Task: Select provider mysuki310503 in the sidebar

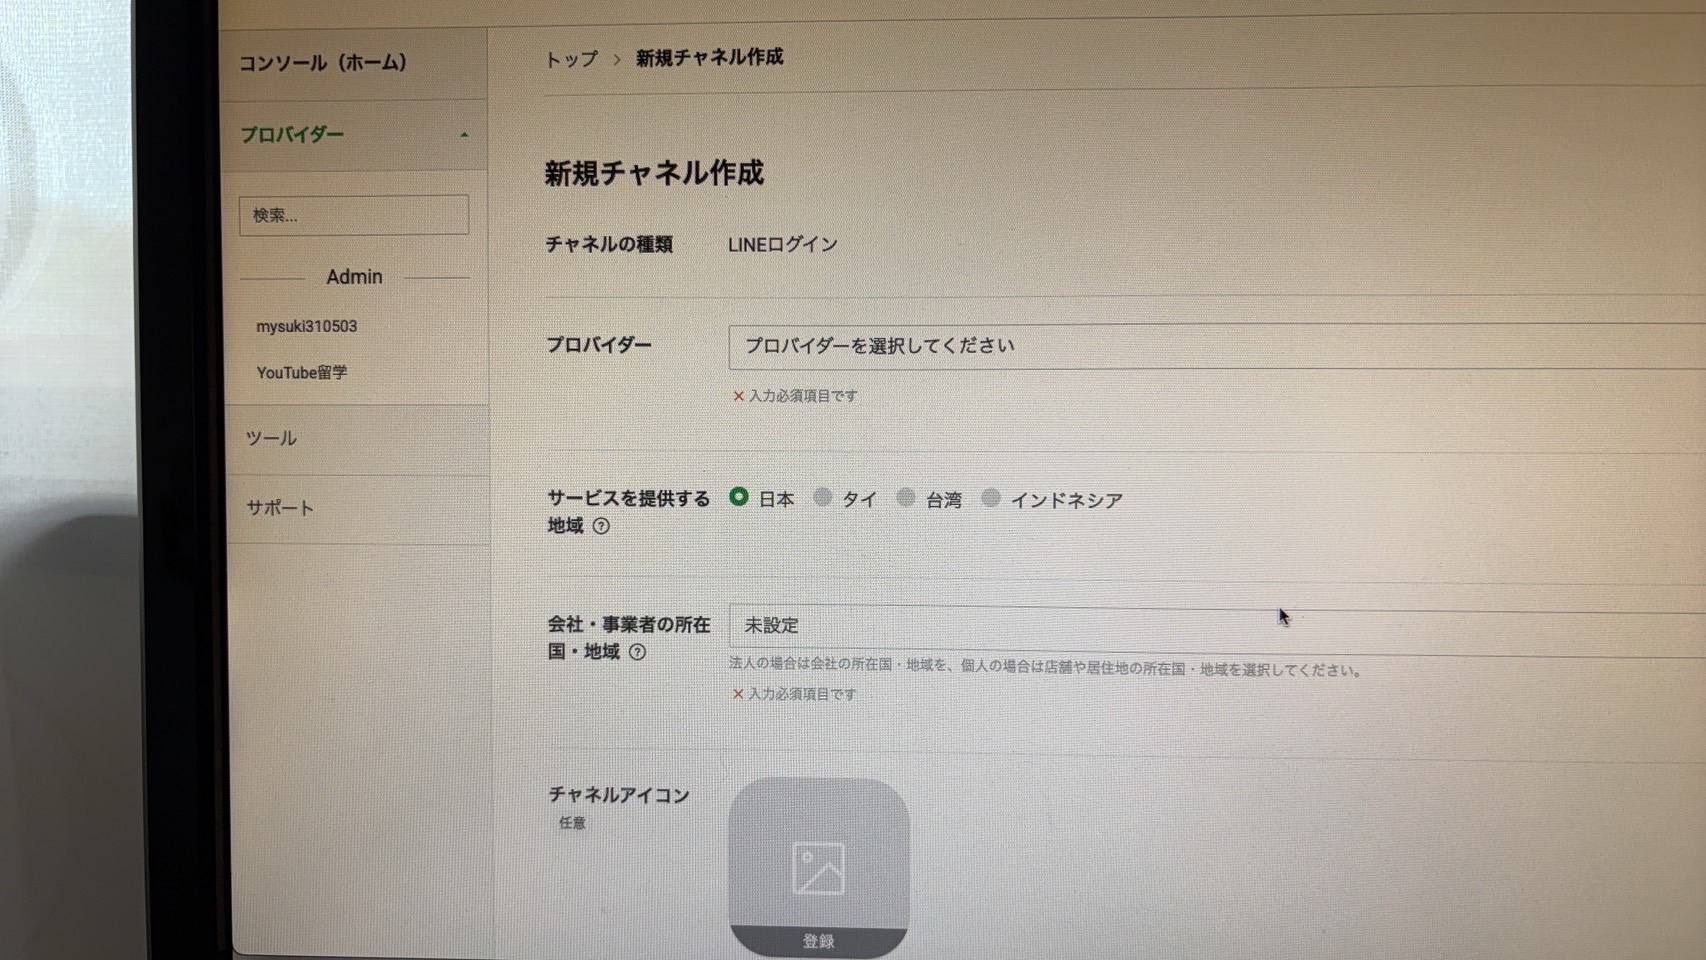Action: [x=306, y=326]
